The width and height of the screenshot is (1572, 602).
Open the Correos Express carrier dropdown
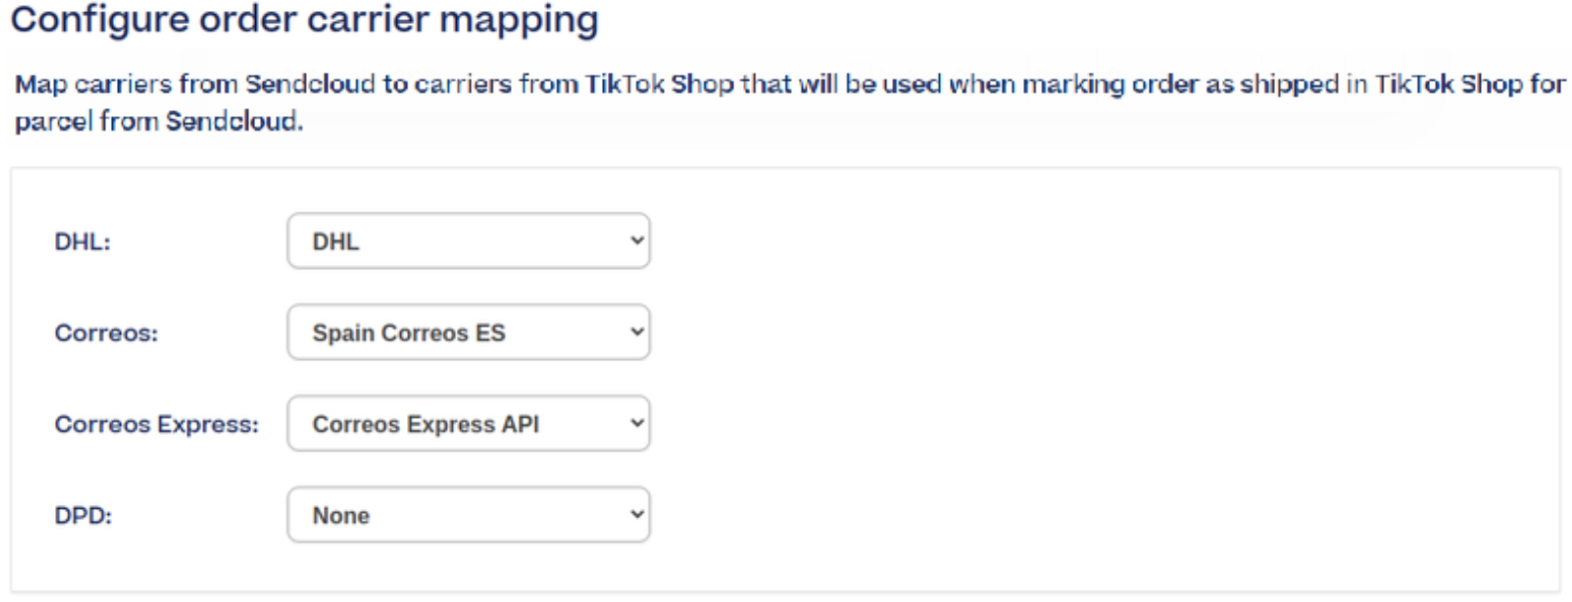click(468, 424)
